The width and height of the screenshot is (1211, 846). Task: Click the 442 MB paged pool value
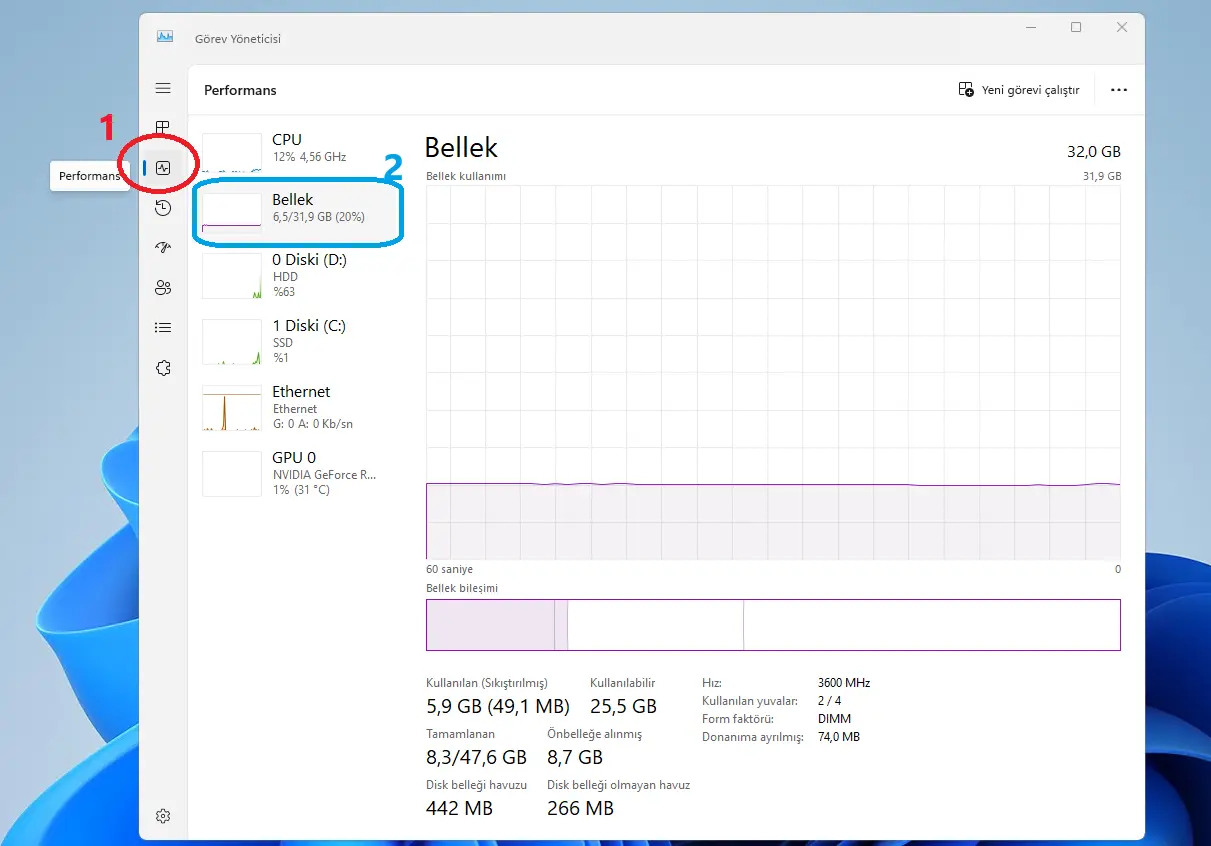[459, 808]
